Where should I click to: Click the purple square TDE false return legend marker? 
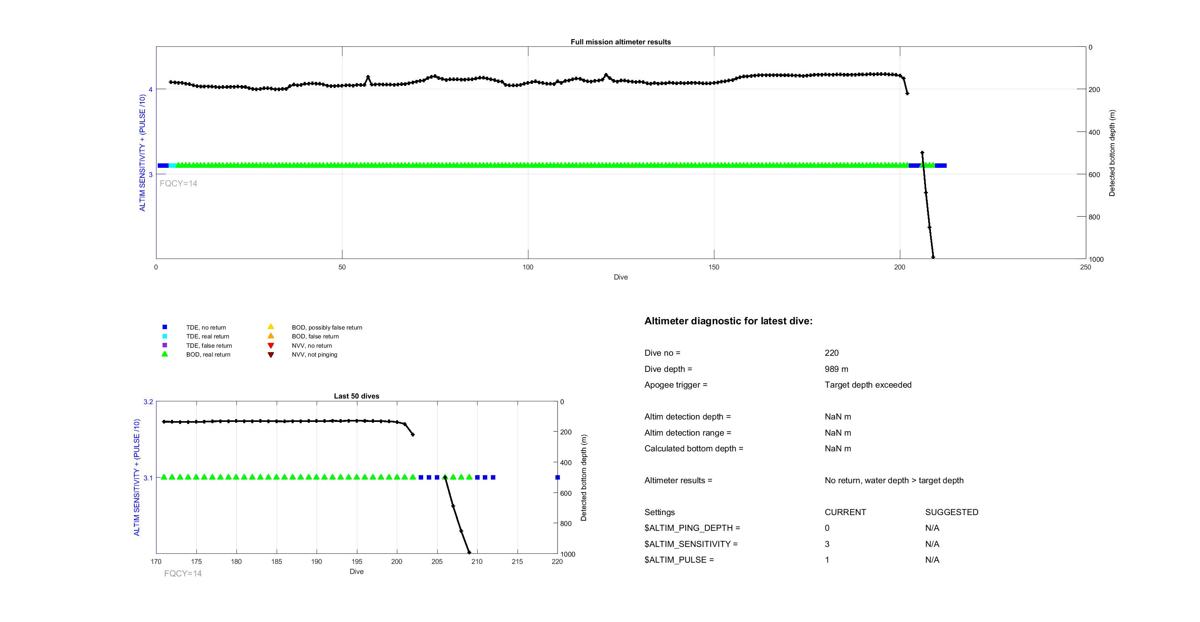click(x=165, y=345)
